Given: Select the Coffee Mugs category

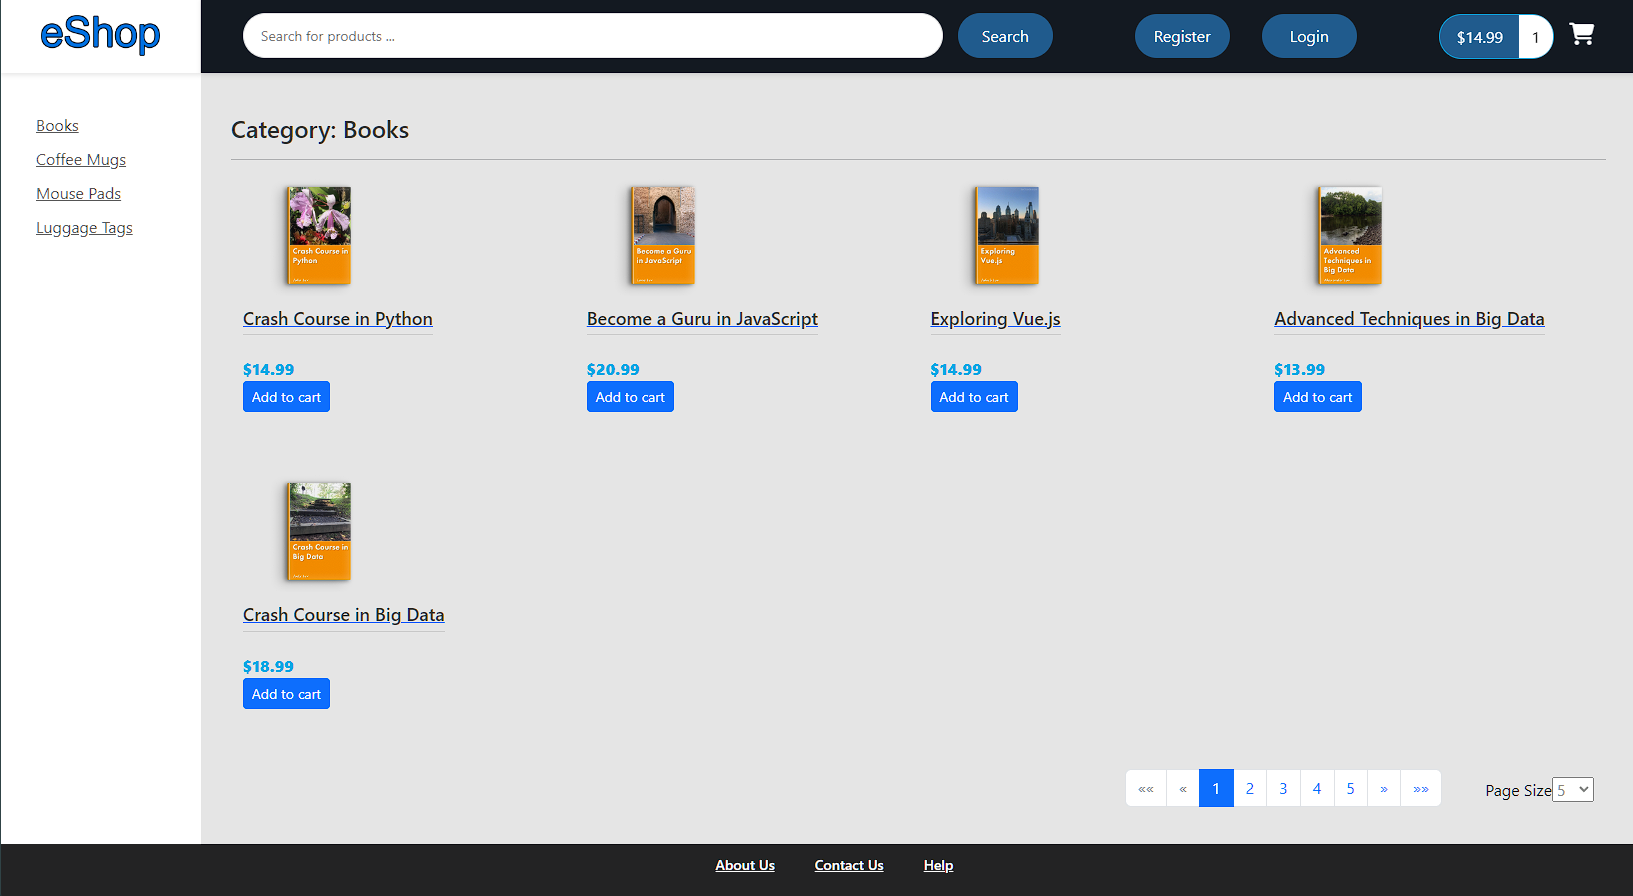Looking at the screenshot, I should pos(81,160).
